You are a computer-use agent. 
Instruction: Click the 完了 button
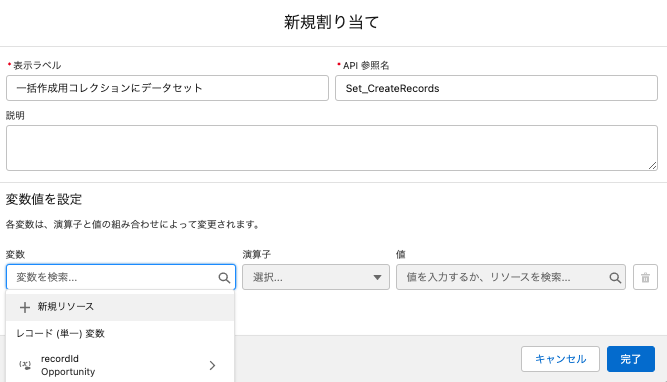(630, 359)
